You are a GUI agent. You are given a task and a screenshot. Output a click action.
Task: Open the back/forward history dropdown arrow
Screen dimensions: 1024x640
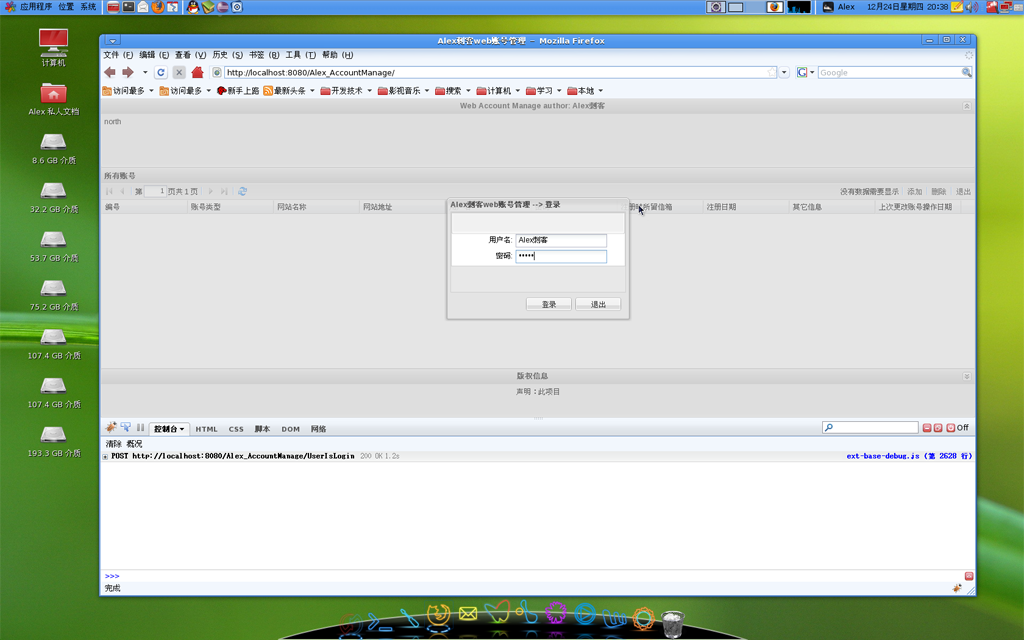pyautogui.click(x=145, y=72)
